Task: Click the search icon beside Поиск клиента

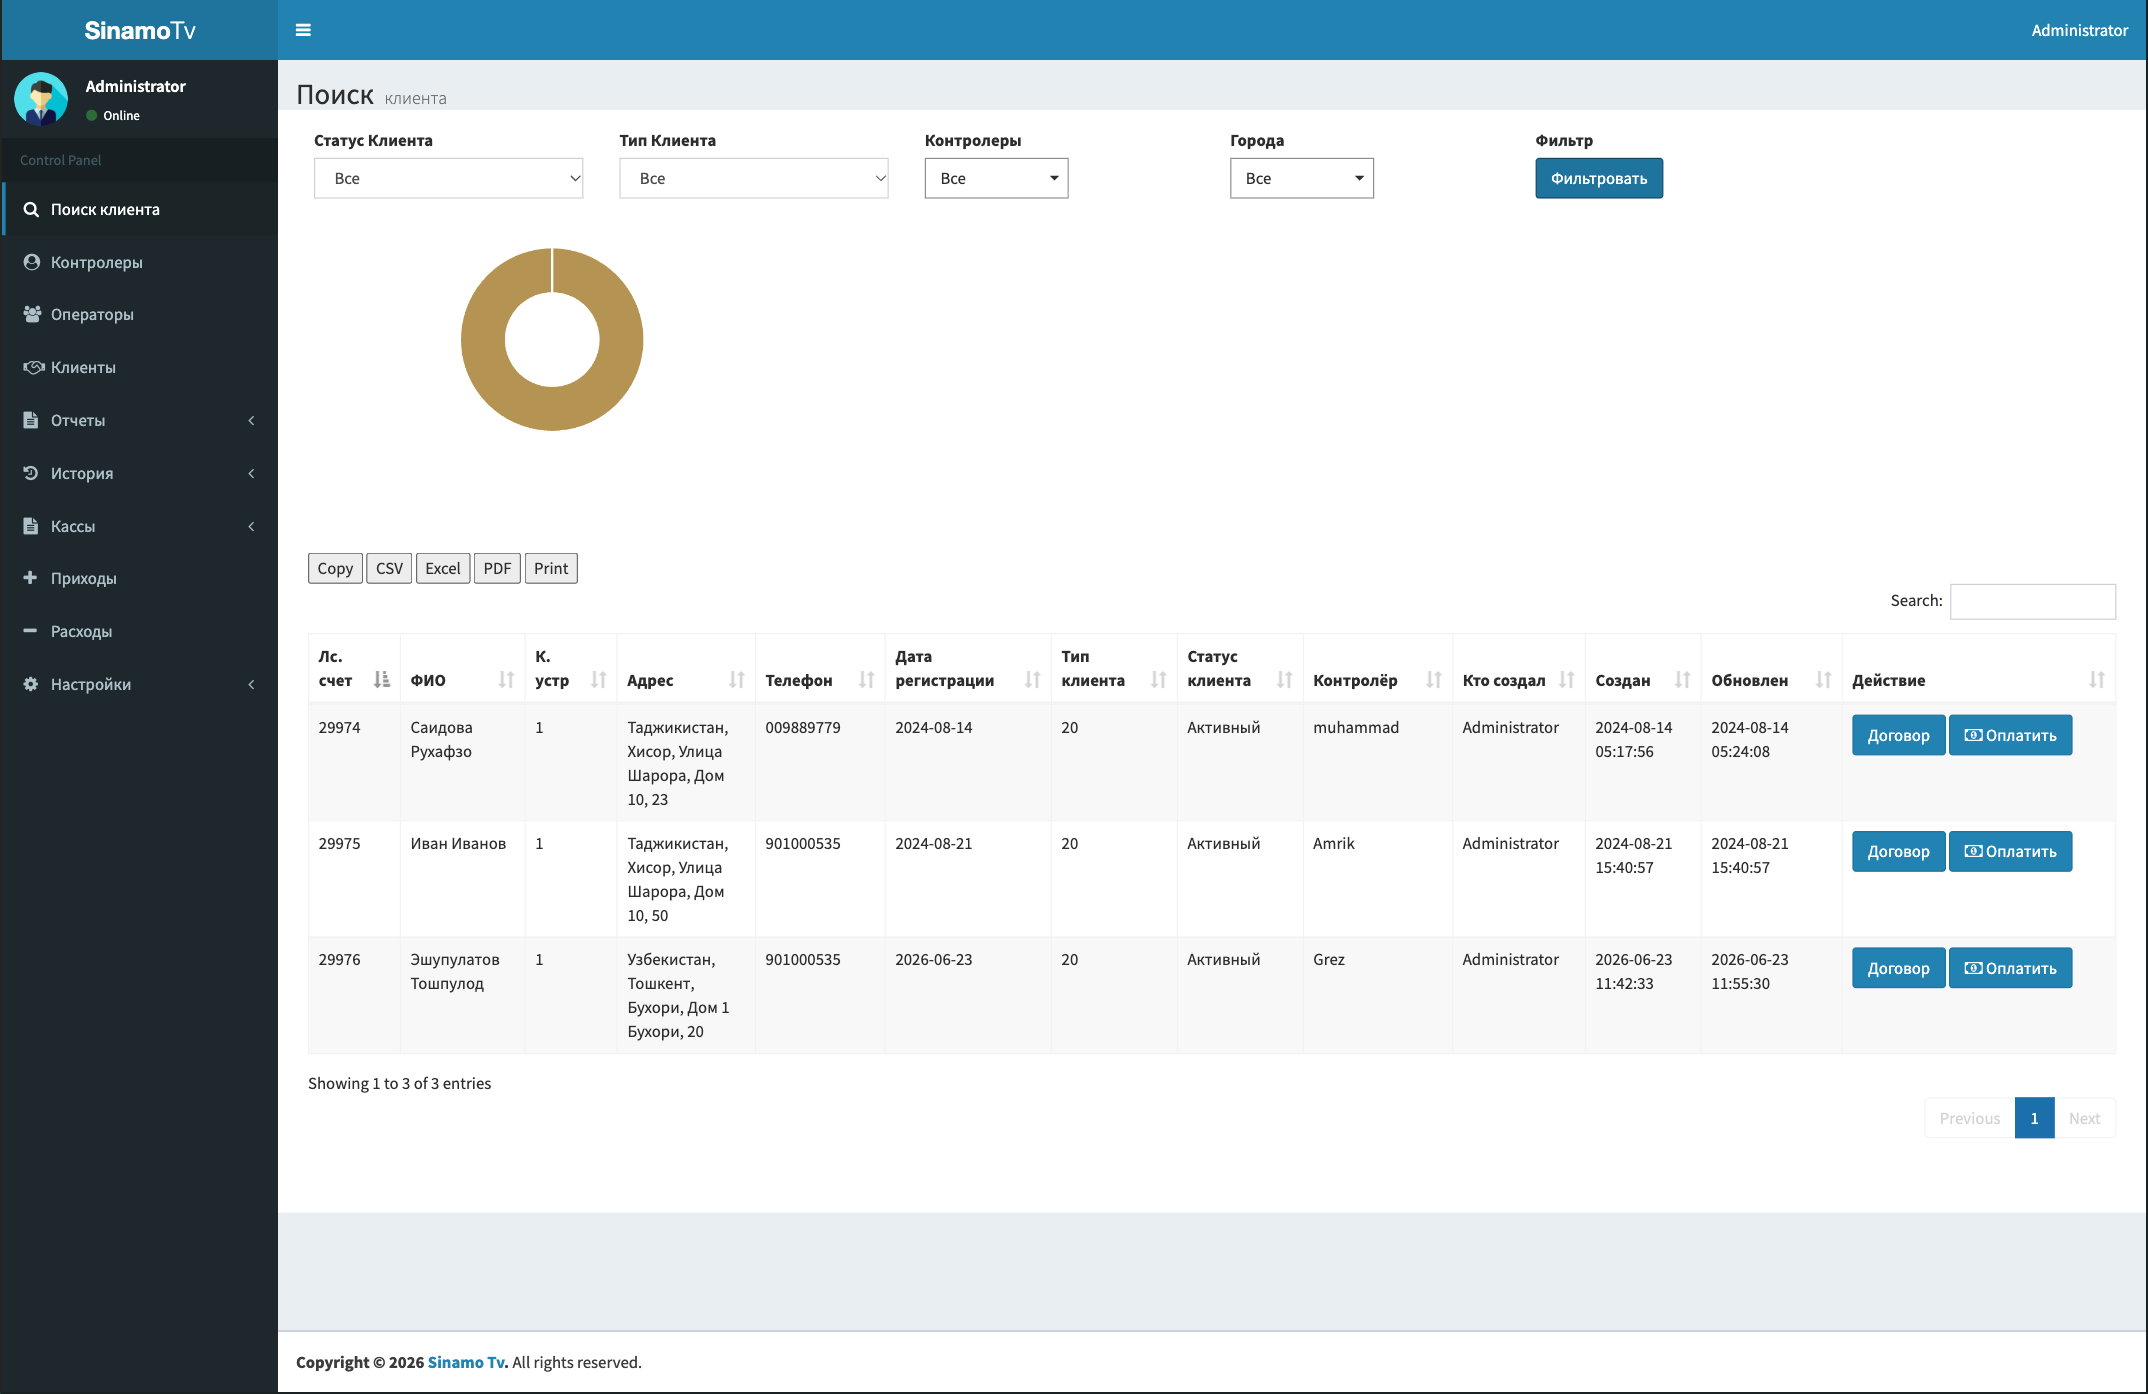Action: tap(31, 209)
